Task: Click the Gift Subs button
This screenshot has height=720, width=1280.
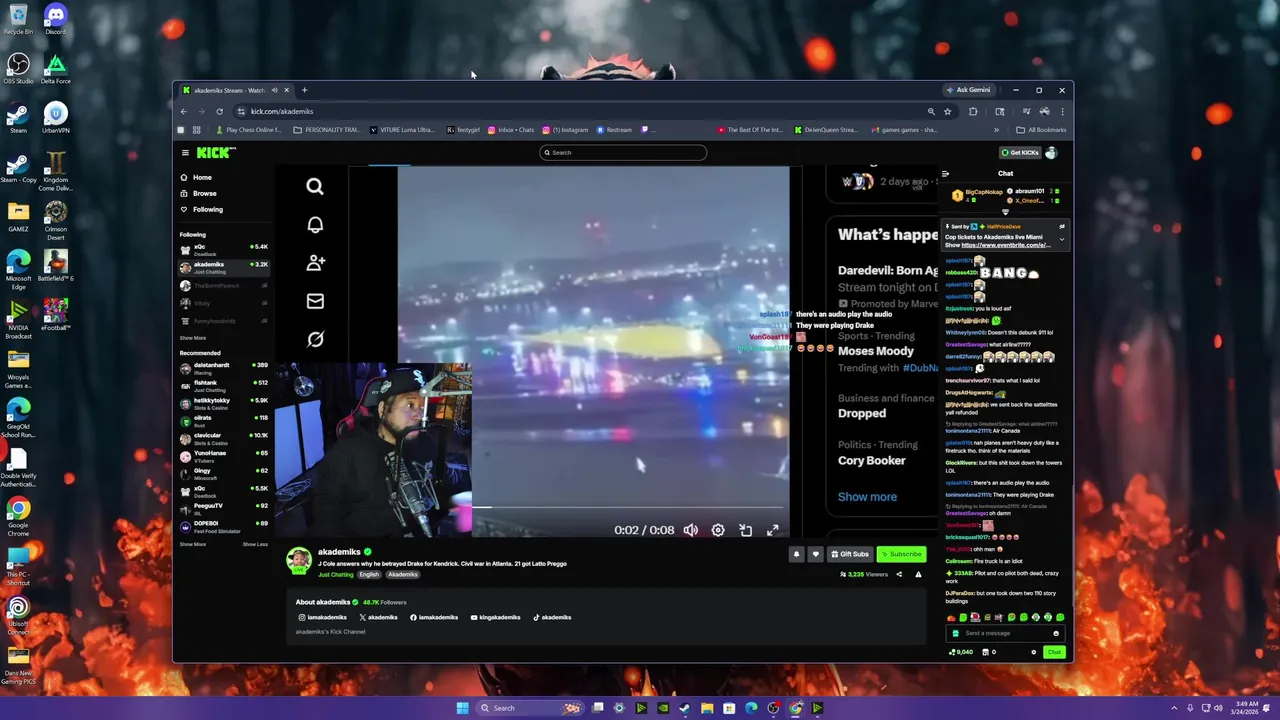Action: [x=850, y=554]
